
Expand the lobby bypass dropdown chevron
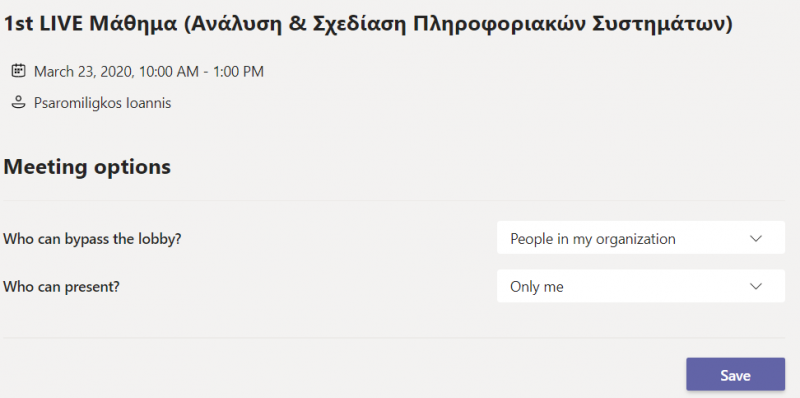[x=756, y=238]
